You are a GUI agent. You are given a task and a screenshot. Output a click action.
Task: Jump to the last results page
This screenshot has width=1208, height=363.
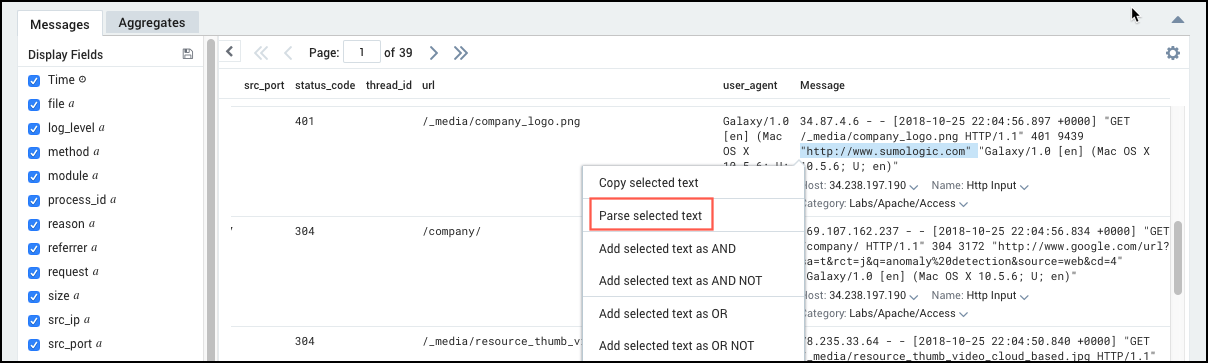point(461,52)
